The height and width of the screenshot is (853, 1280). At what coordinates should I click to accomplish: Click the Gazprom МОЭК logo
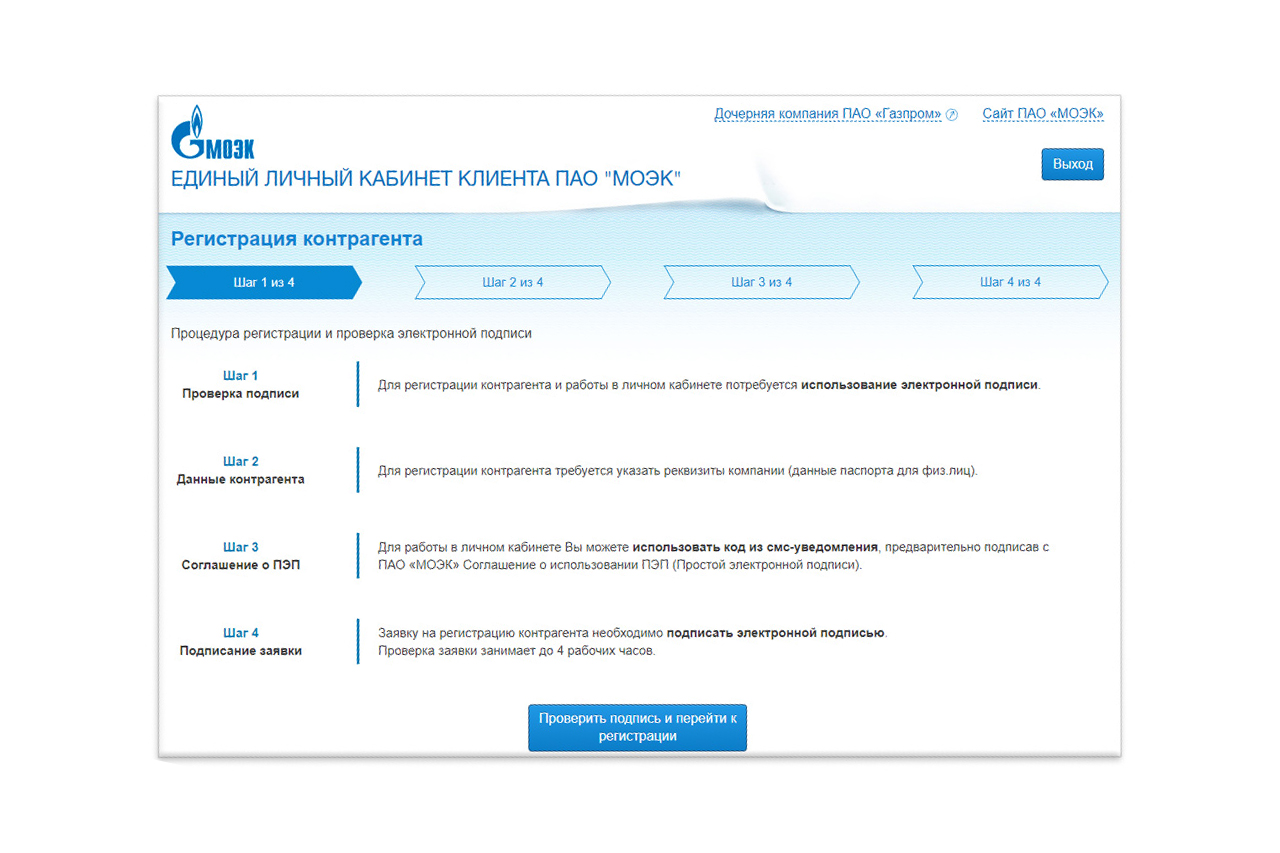[x=212, y=133]
